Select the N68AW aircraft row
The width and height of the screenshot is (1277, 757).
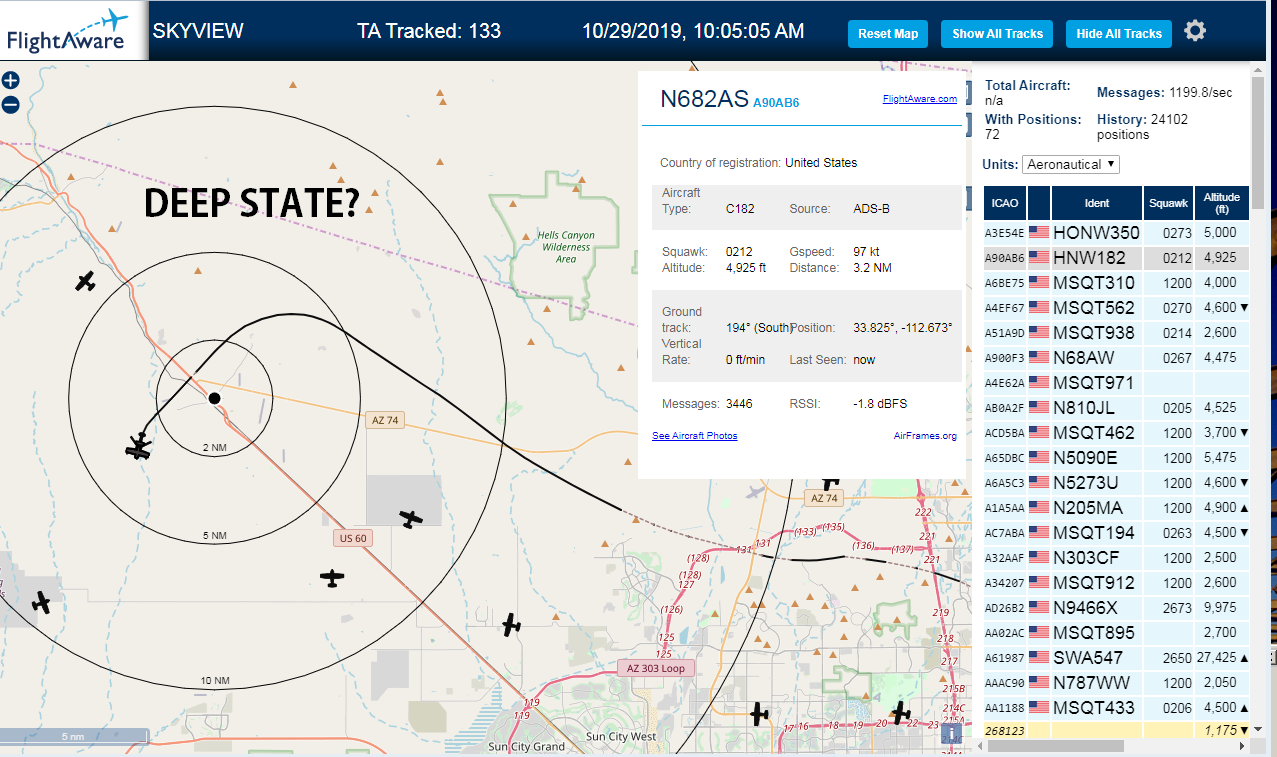(x=1117, y=358)
